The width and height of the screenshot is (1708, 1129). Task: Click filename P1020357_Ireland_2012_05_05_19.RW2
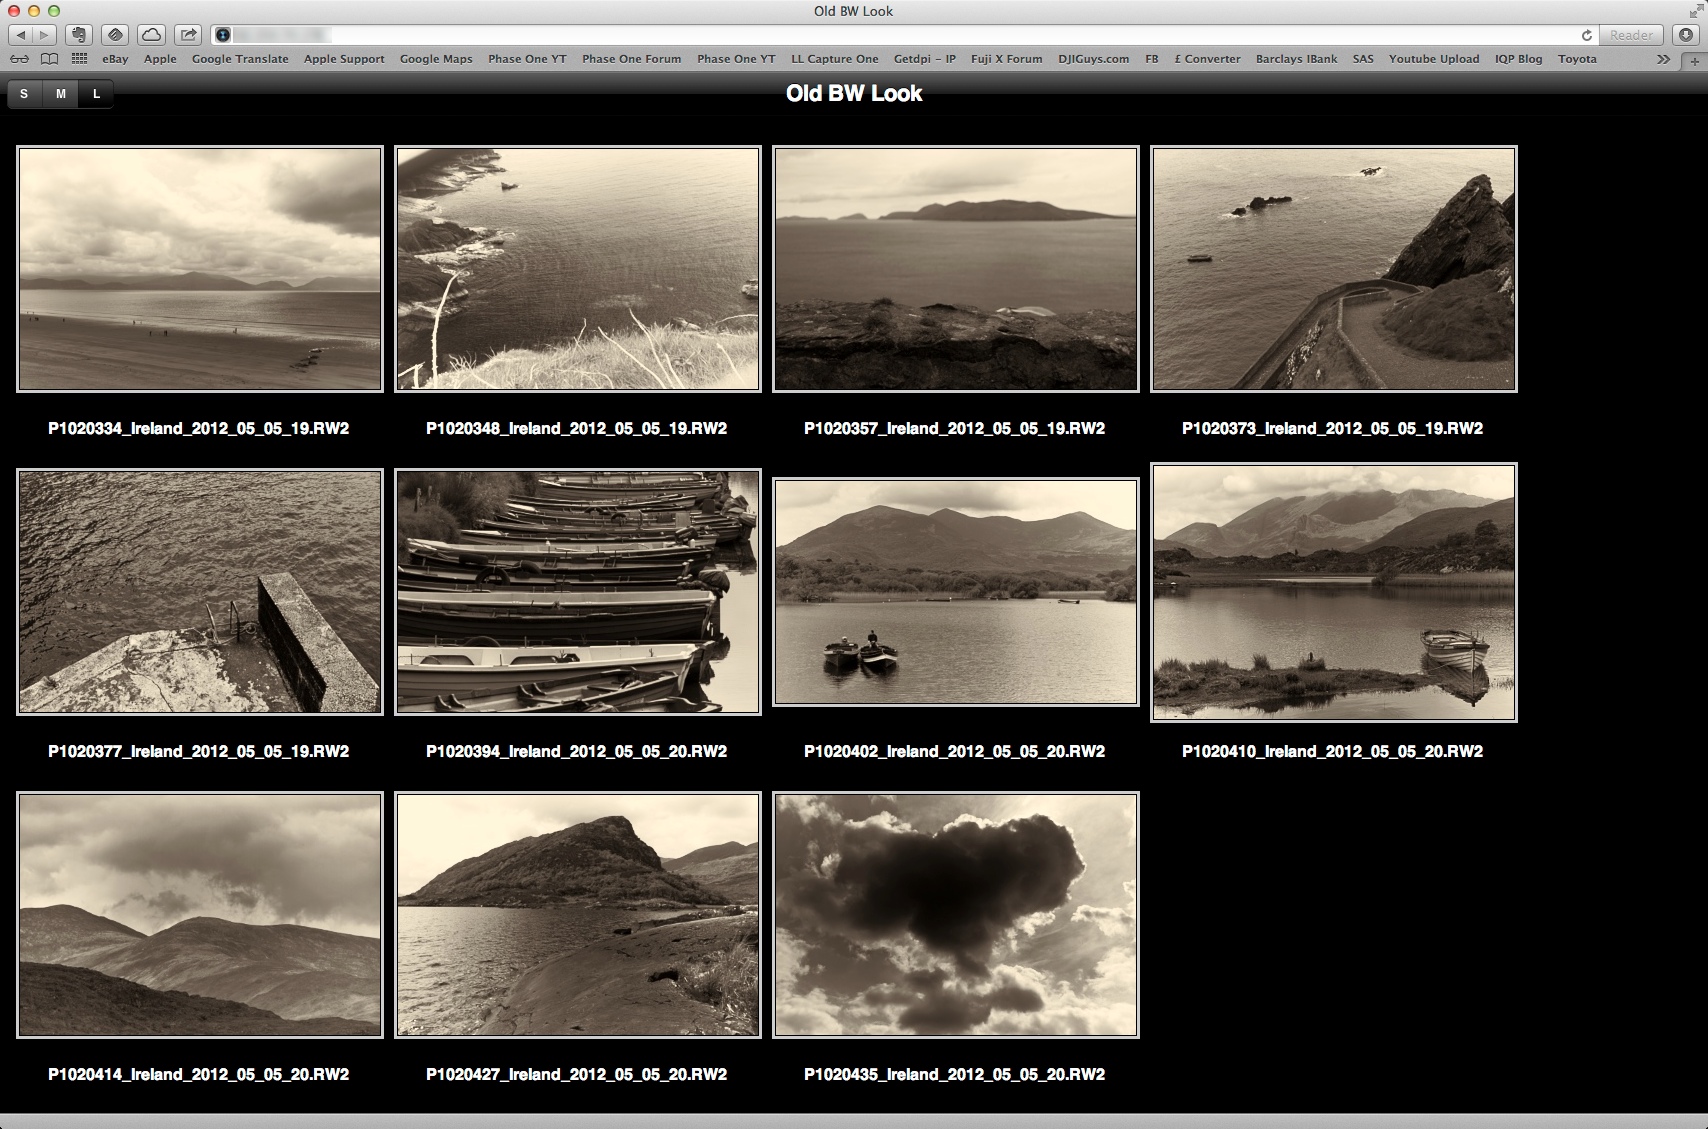[955, 428]
